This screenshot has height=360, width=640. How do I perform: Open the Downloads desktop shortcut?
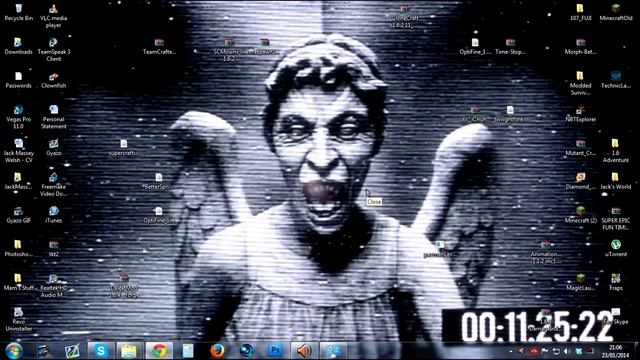pyautogui.click(x=18, y=46)
